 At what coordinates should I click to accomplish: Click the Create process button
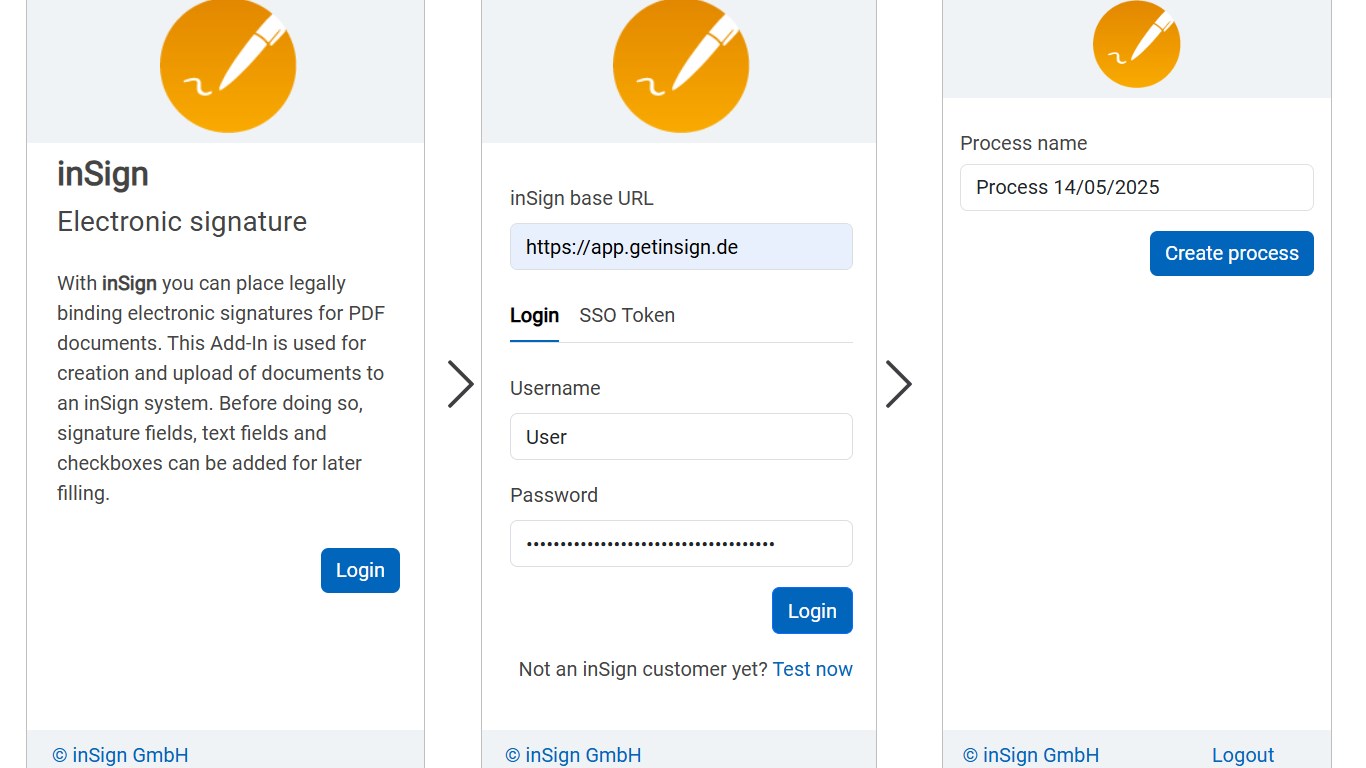tap(1231, 254)
